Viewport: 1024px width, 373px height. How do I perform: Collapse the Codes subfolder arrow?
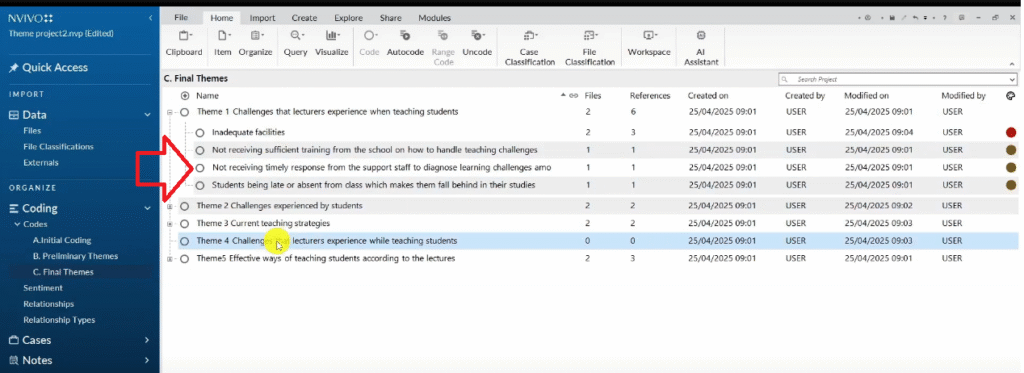click(x=18, y=225)
